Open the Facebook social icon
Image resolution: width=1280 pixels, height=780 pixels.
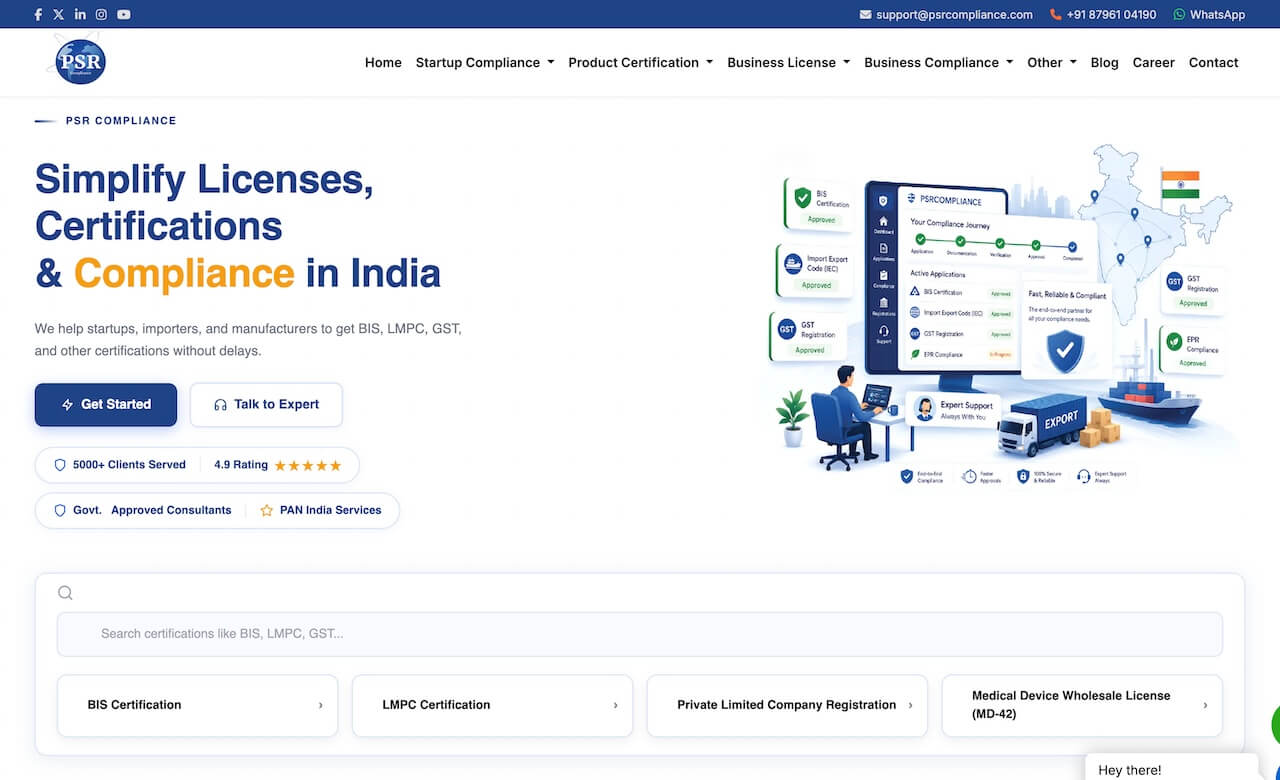pyautogui.click(x=38, y=14)
